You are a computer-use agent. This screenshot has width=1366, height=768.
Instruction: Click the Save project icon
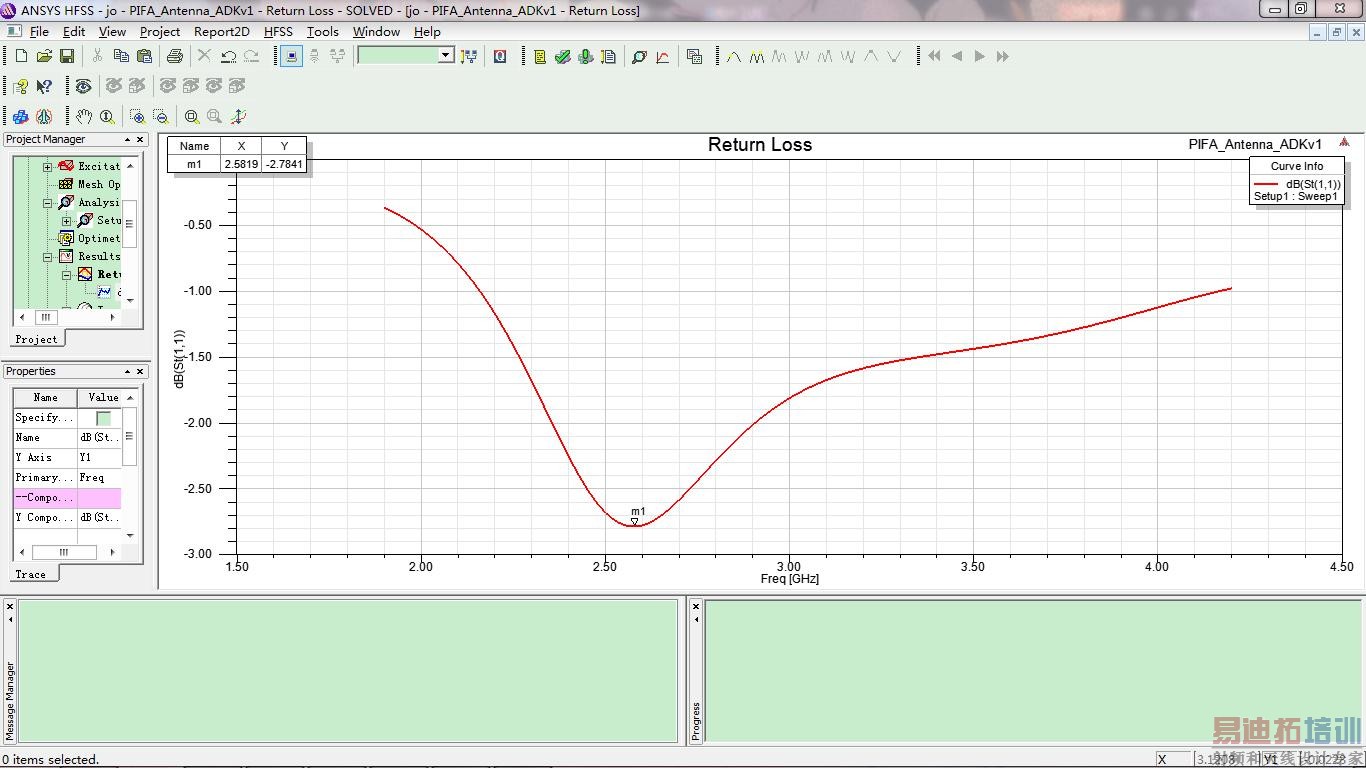tap(67, 56)
